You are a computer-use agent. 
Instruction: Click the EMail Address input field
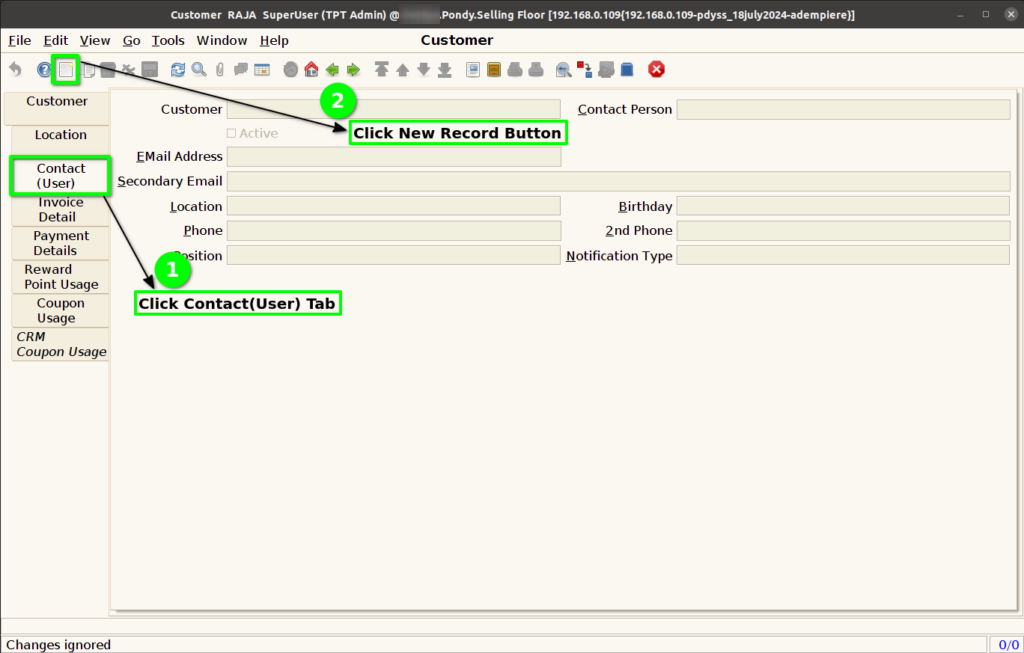point(394,157)
